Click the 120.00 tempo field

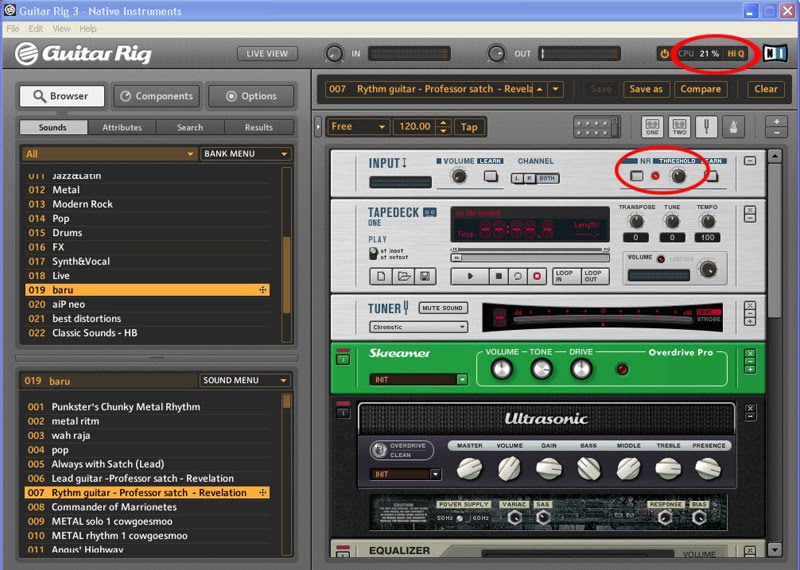tap(414, 127)
